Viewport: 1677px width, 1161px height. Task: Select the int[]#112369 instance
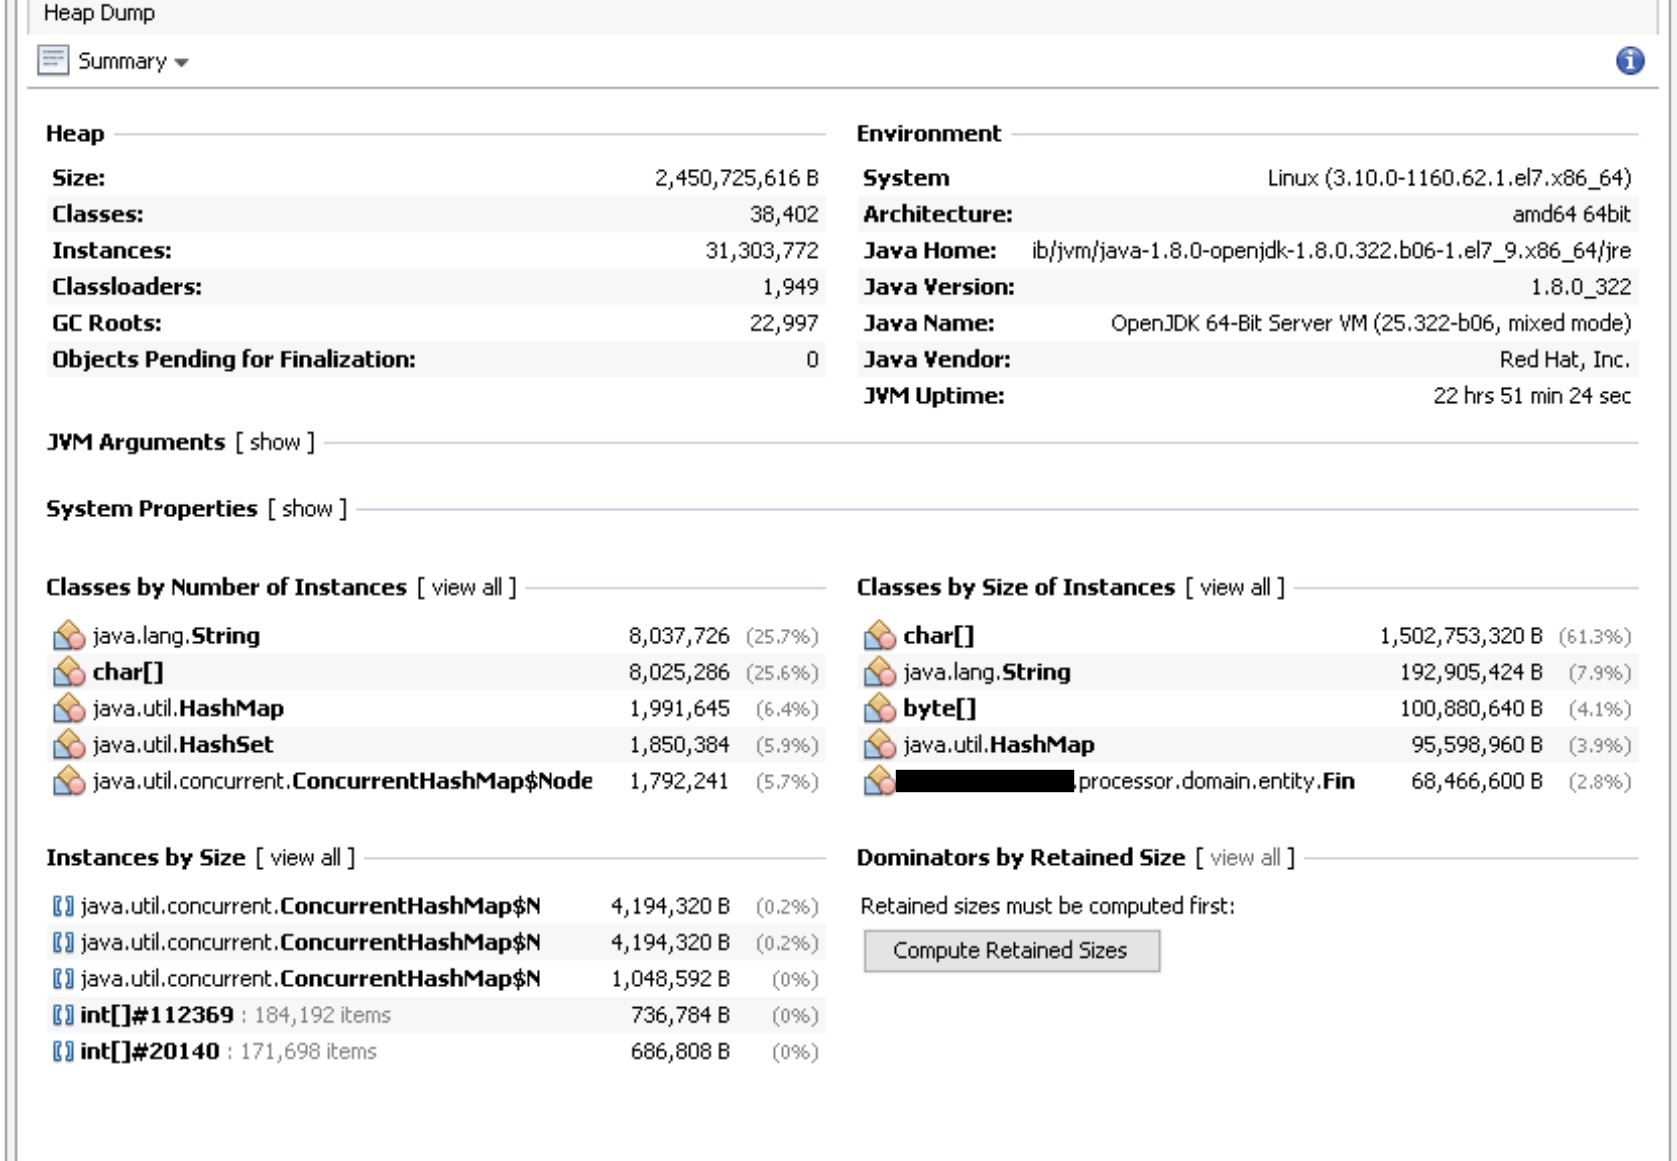pyautogui.click(x=157, y=1015)
